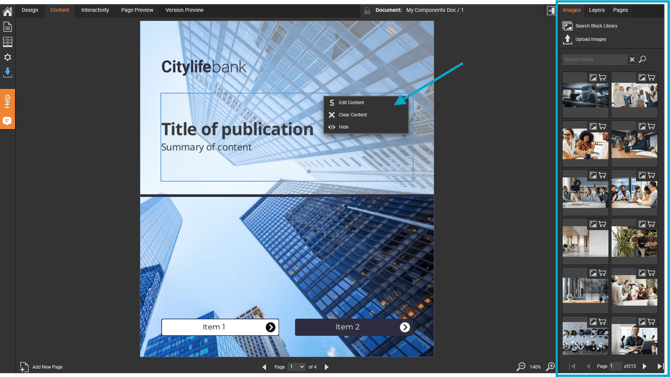Go to next document page arrow
This screenshot has width=670, height=377.
coord(326,367)
